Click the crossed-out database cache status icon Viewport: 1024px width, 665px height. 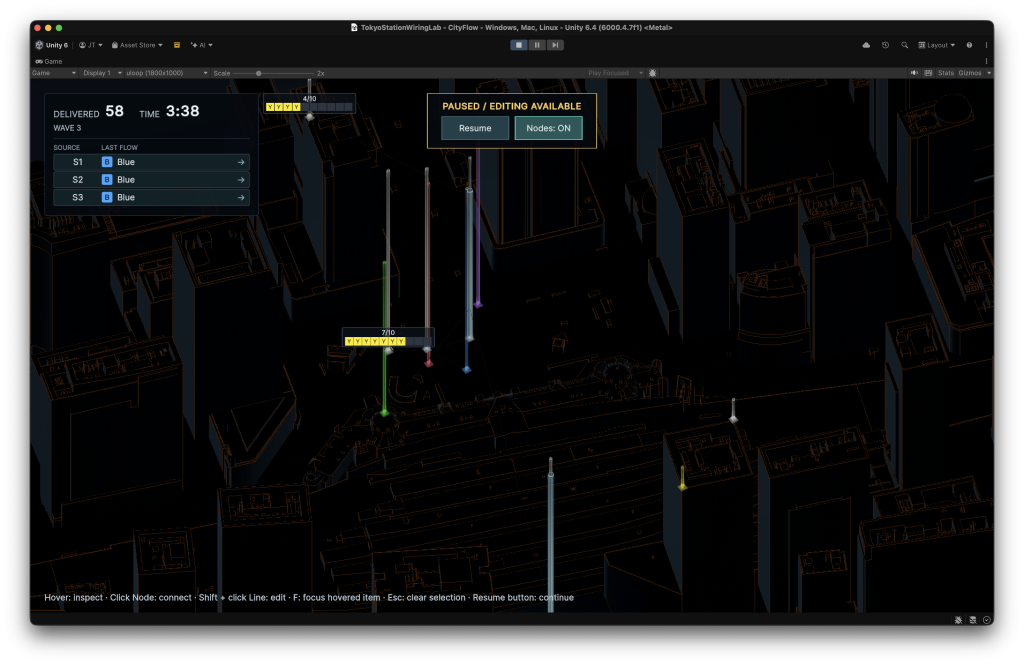tap(972, 620)
